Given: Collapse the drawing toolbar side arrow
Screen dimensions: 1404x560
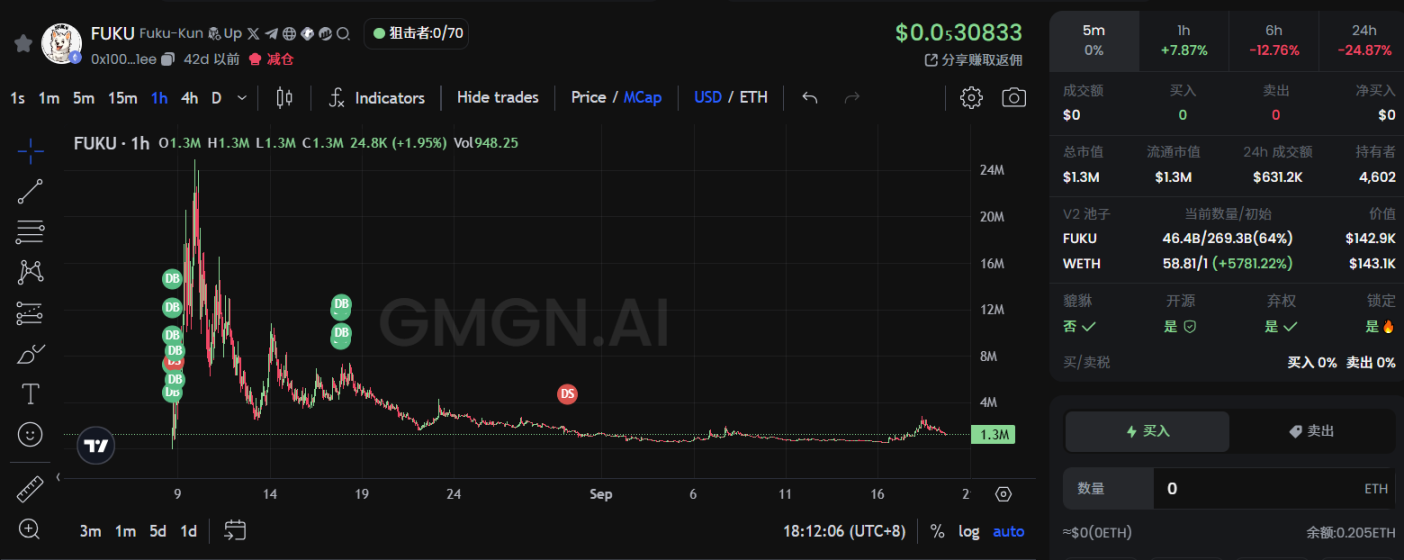Looking at the screenshot, I should [58, 477].
